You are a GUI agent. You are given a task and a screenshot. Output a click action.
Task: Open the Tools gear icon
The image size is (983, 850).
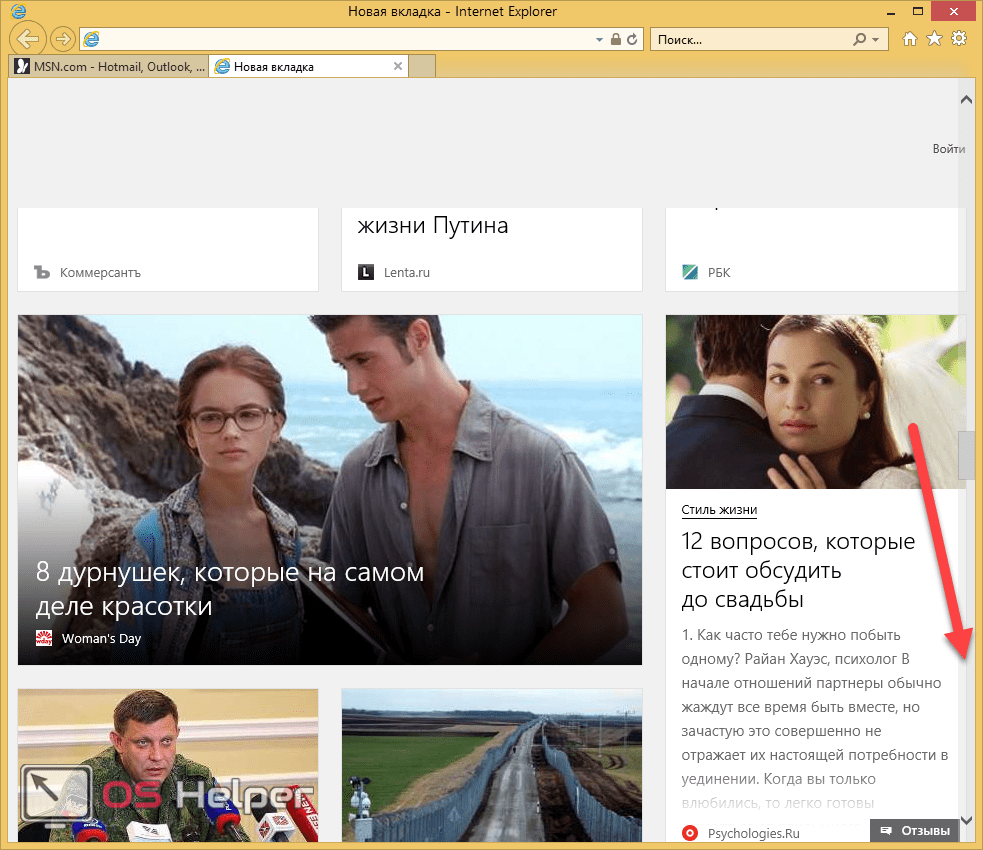pyautogui.click(x=958, y=39)
